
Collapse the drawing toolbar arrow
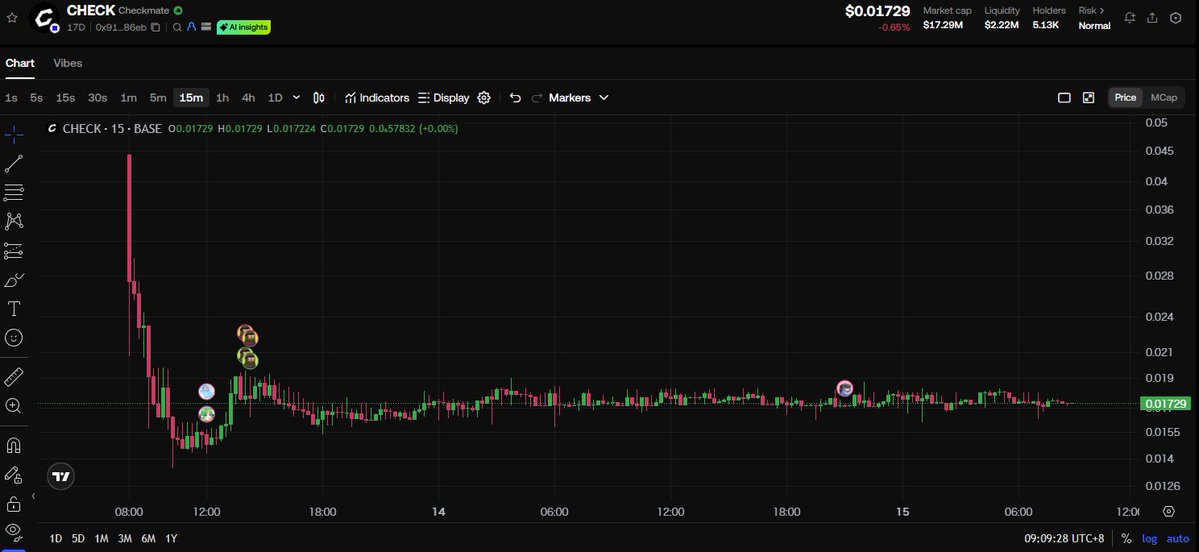click(x=33, y=496)
